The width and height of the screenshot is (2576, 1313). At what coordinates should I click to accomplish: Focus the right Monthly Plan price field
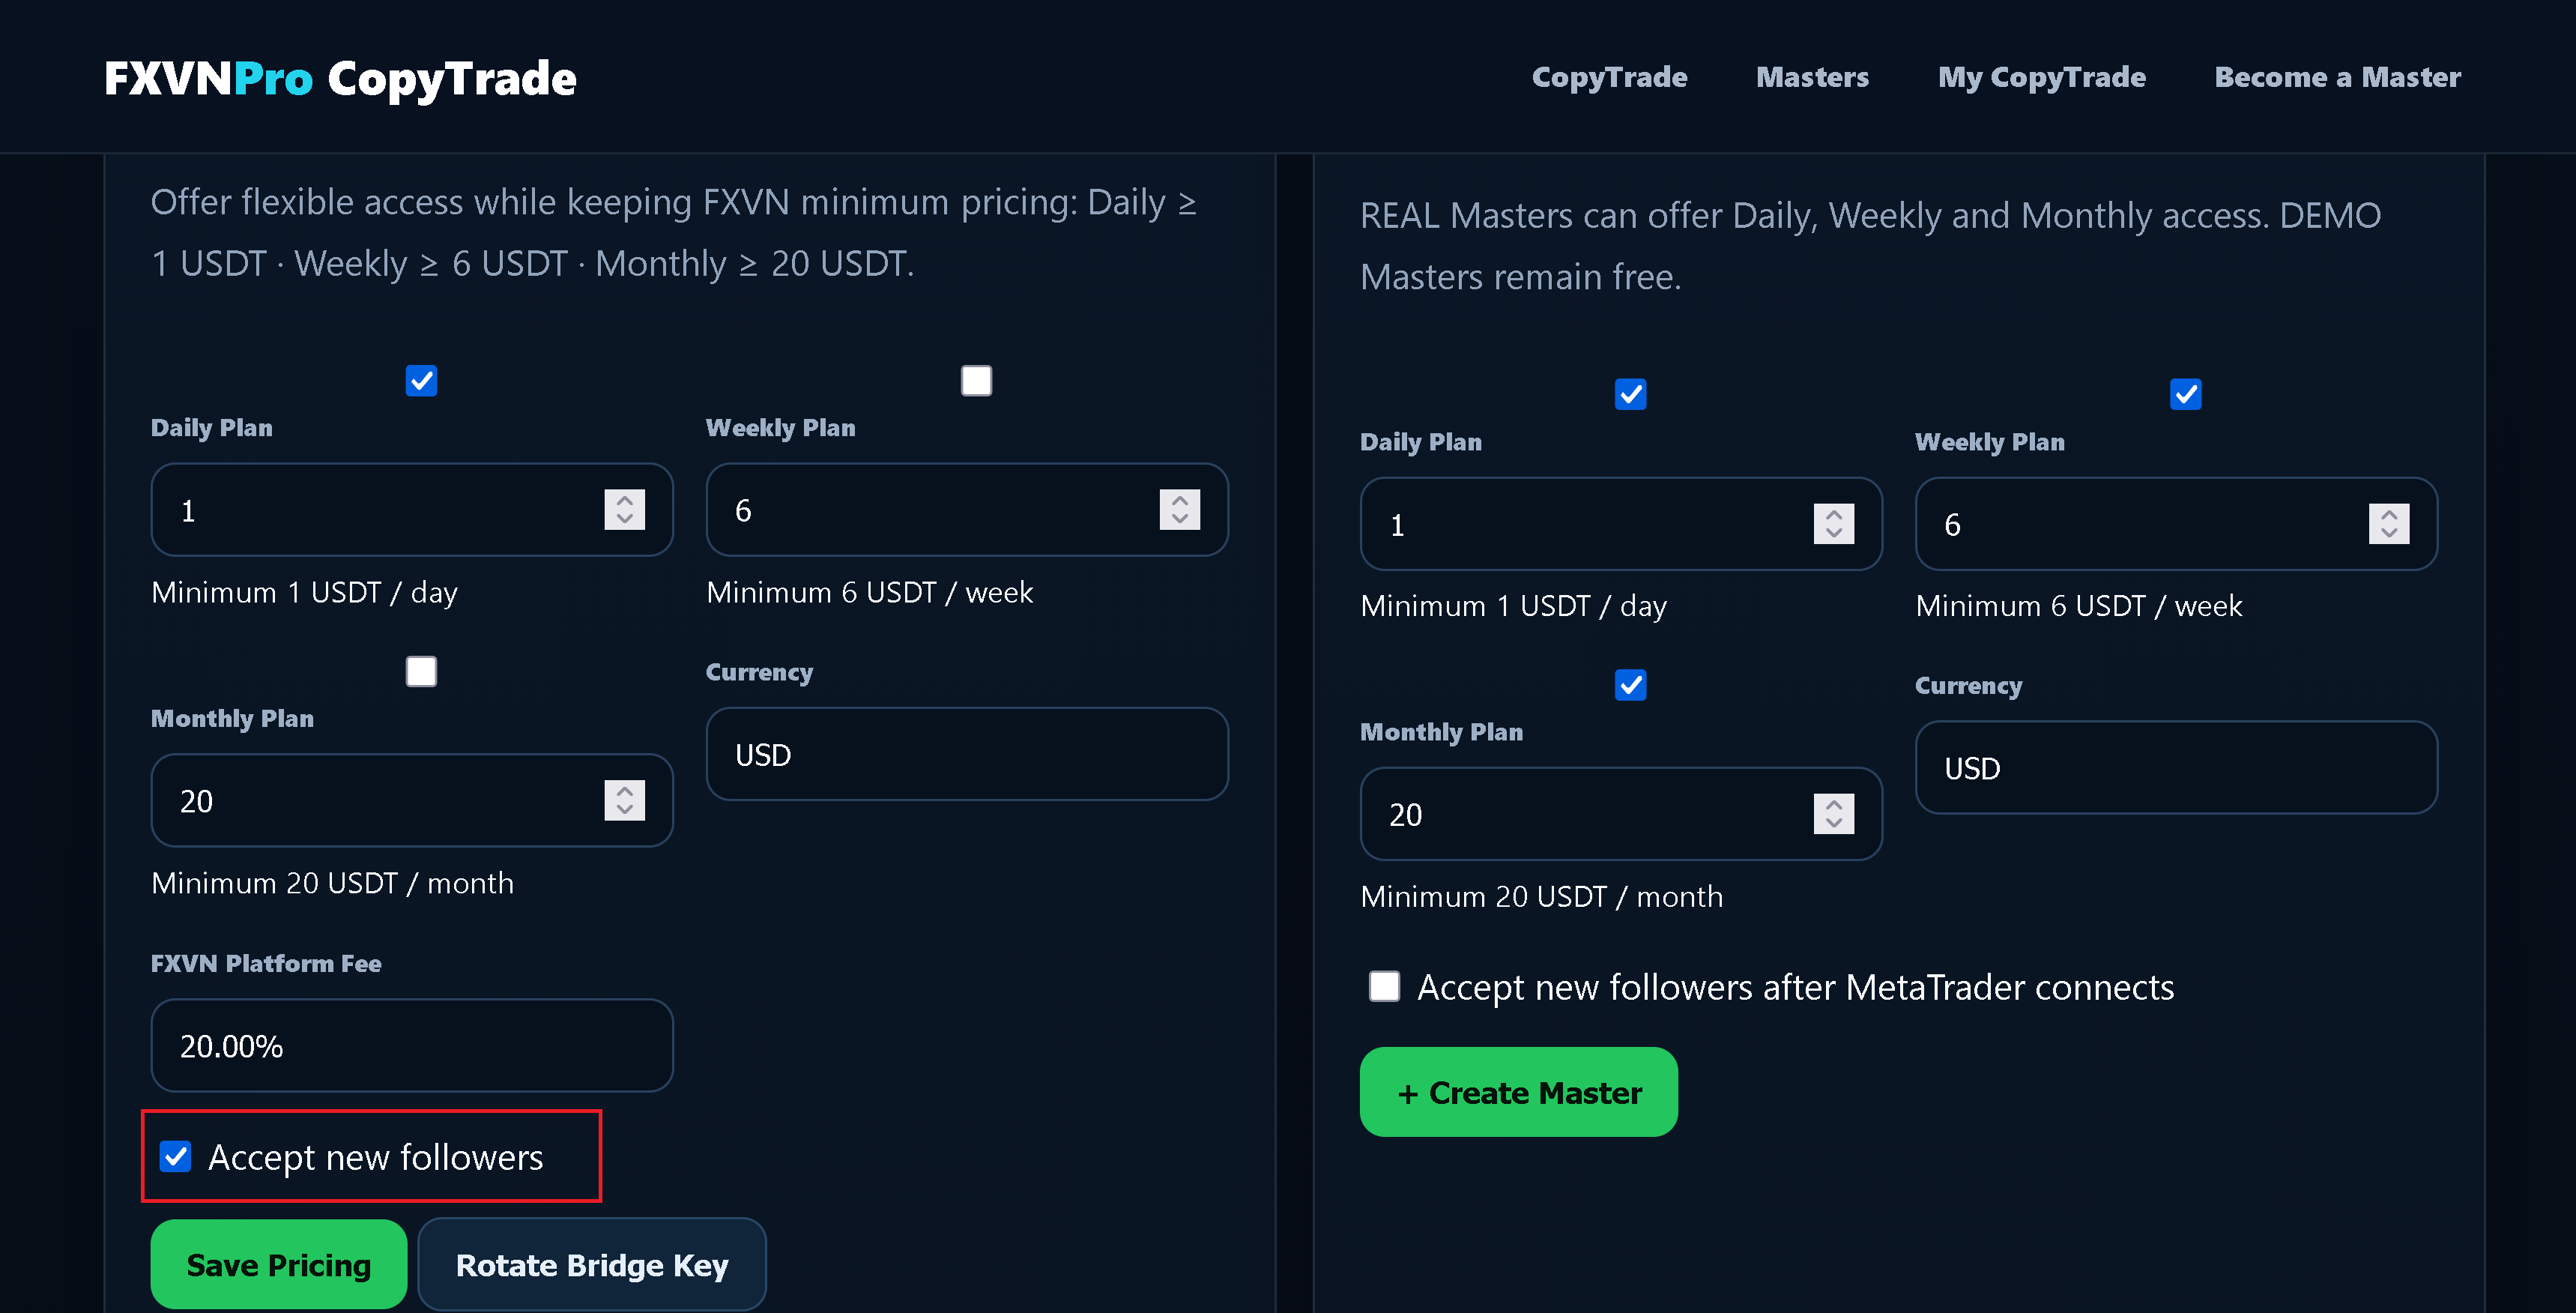(1620, 814)
